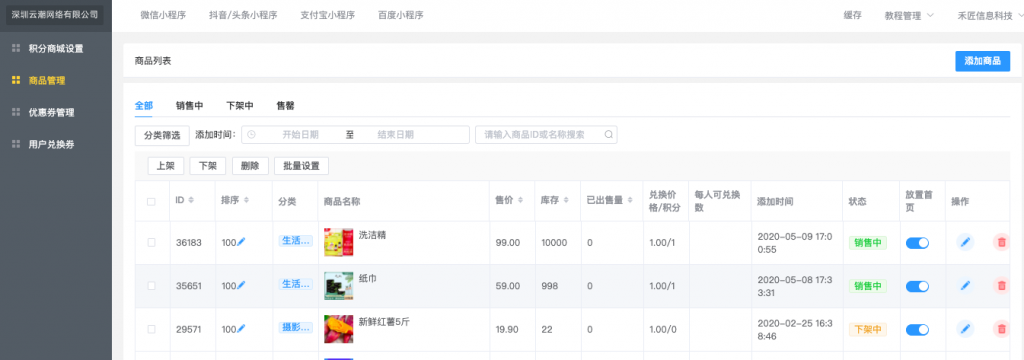This screenshot has height=360, width=1024.
Task: Open the 分类筛选 category filter
Action: tap(162, 135)
